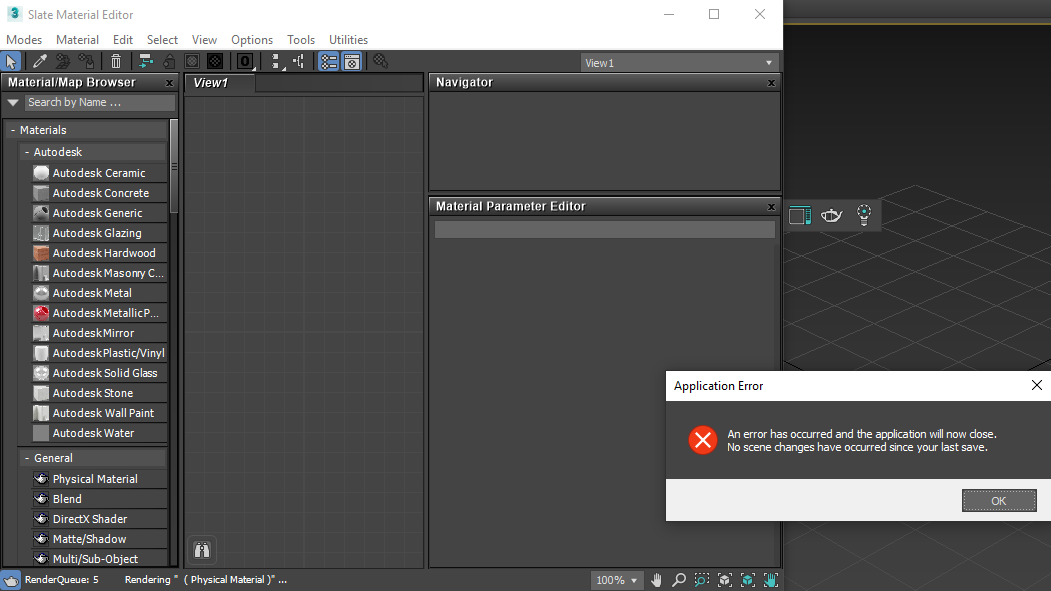The width and height of the screenshot is (1051, 591).
Task: Close the Material/Map Browser panel
Action: (x=170, y=83)
